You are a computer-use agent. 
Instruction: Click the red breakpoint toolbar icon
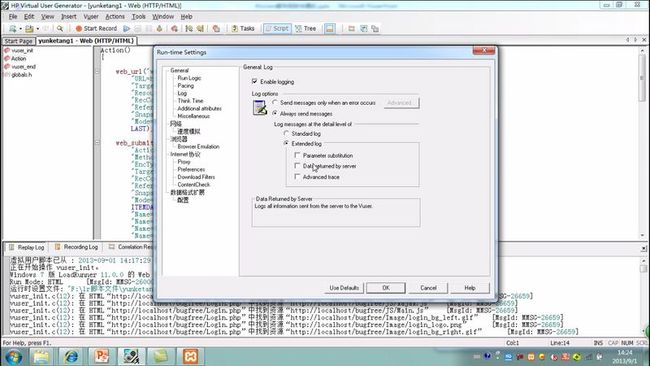(175, 28)
